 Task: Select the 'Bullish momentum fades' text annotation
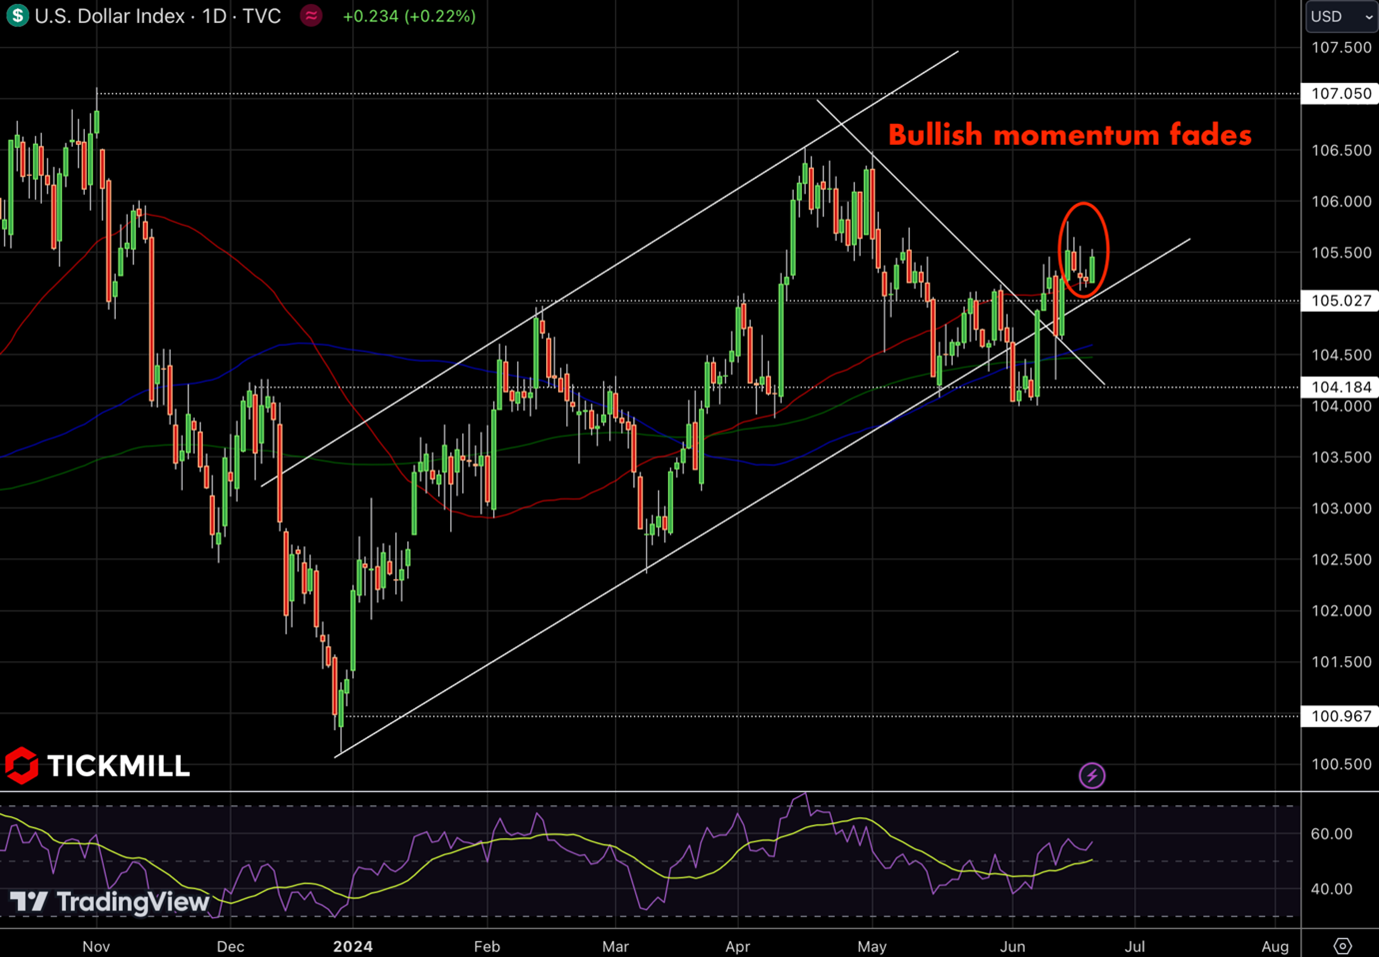pyautogui.click(x=1070, y=134)
